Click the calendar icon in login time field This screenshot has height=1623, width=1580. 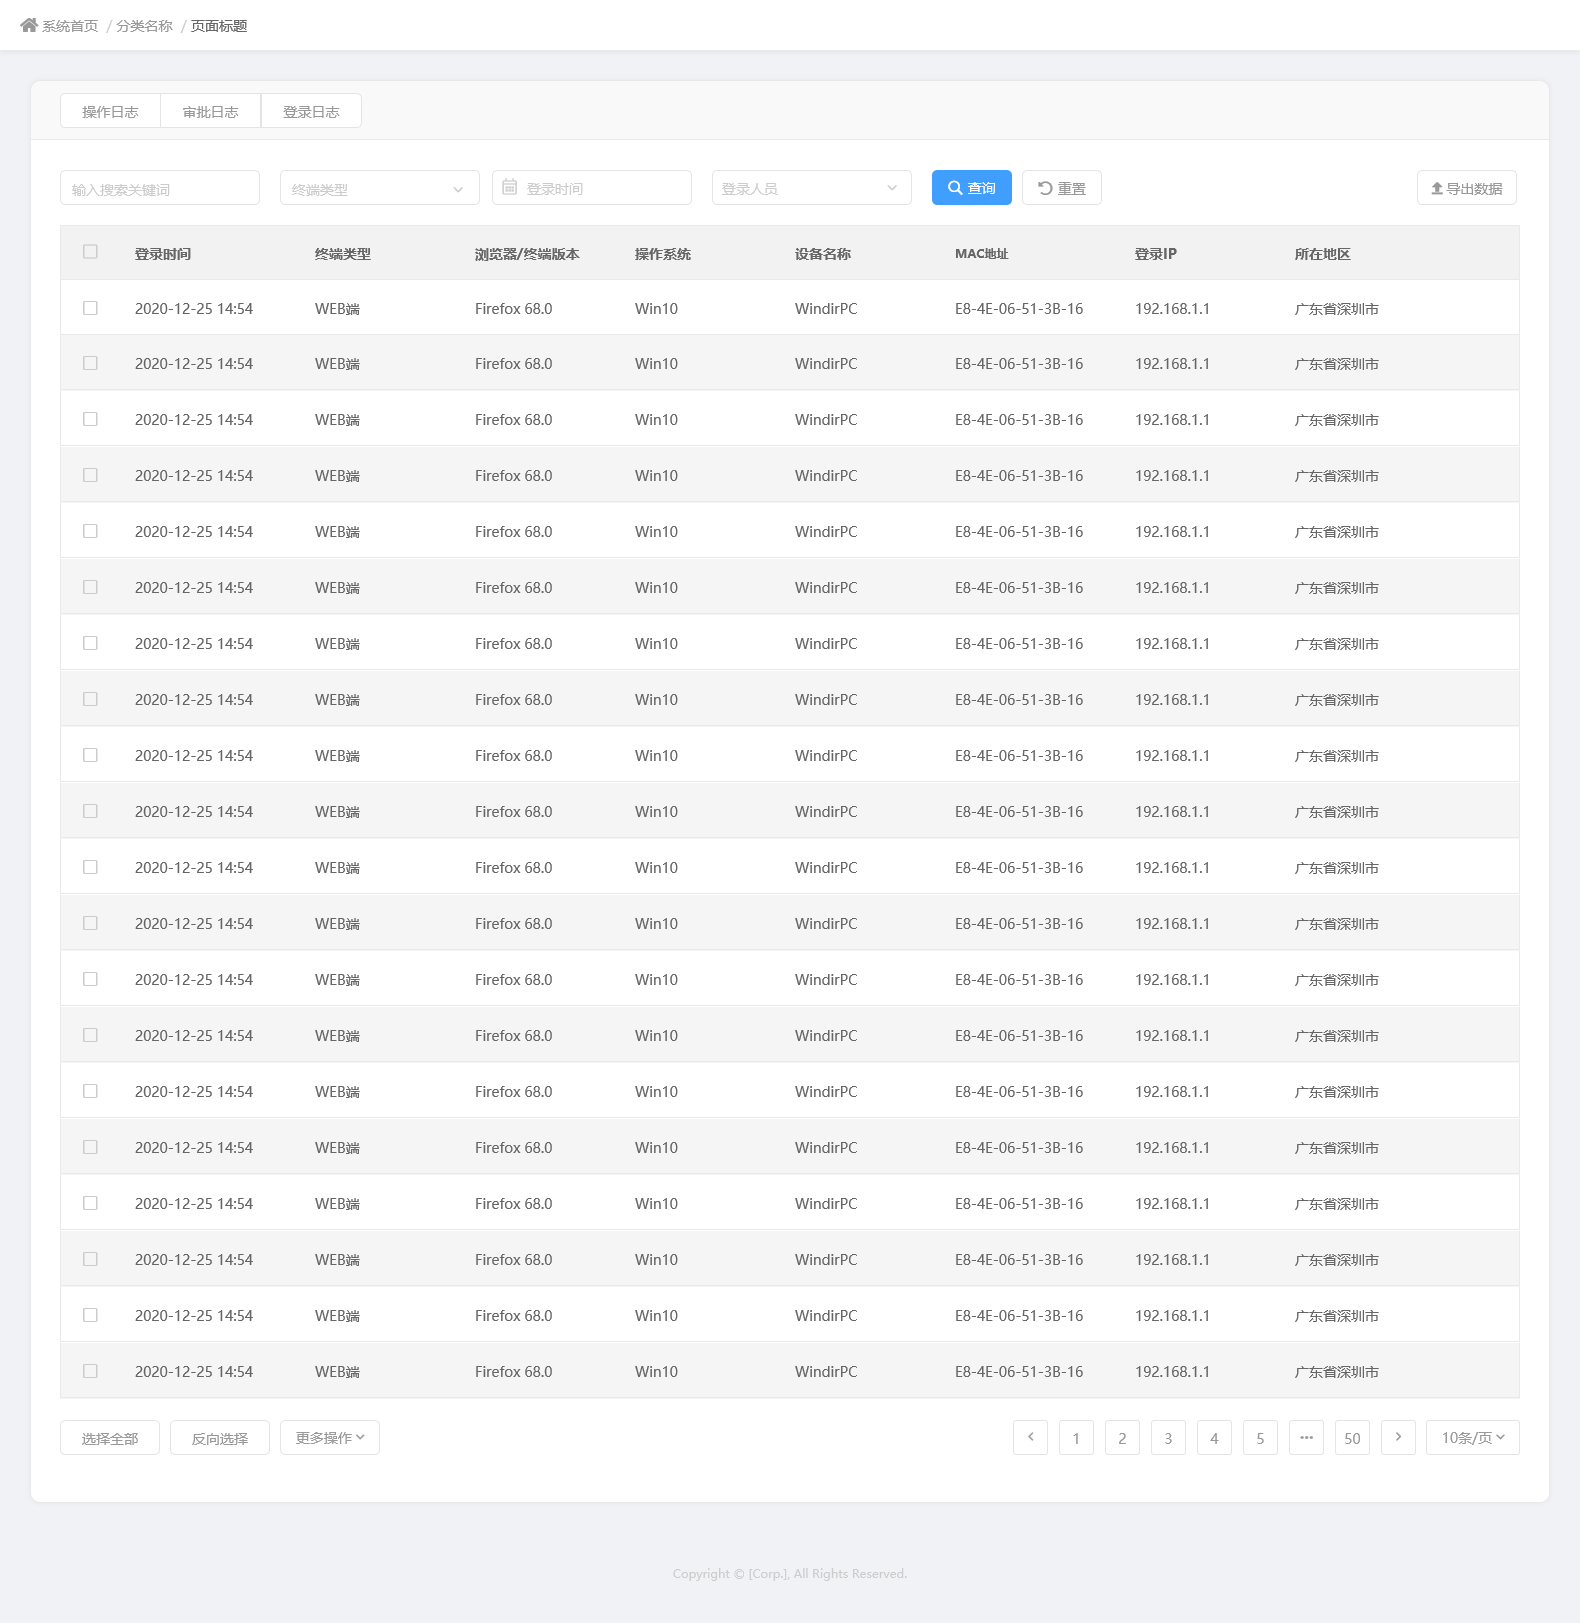click(509, 187)
